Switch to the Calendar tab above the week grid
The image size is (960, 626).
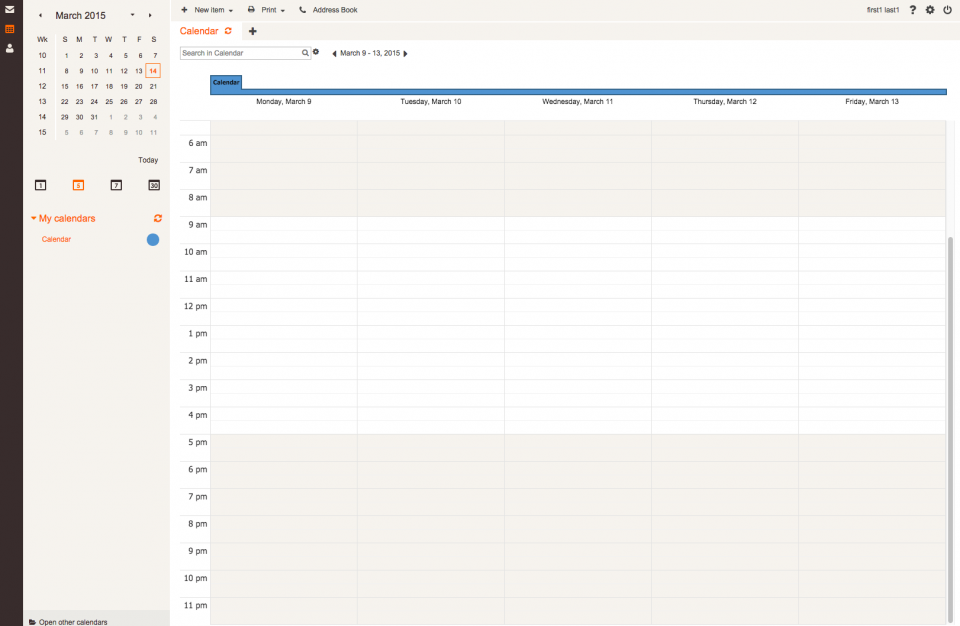click(225, 83)
